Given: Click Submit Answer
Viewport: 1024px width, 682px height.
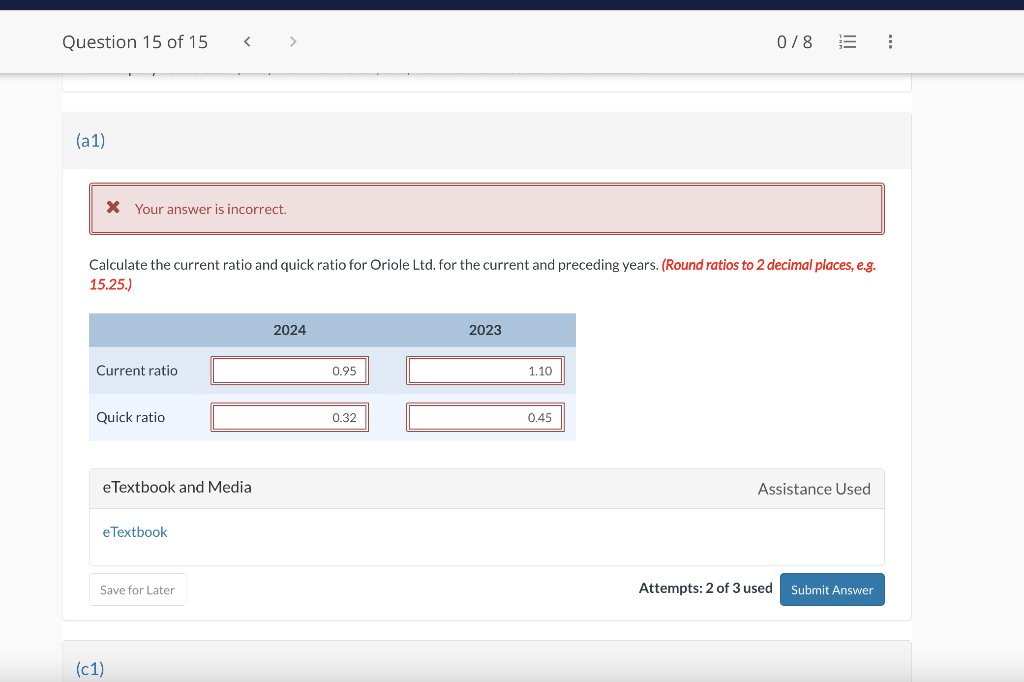Looking at the screenshot, I should click(x=832, y=589).
